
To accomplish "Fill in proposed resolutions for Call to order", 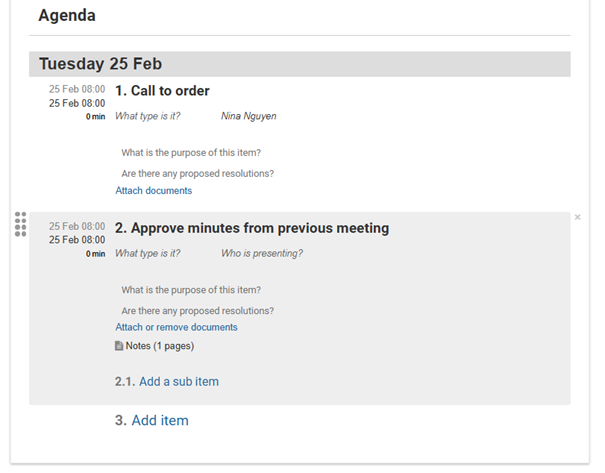I will pos(198,174).
